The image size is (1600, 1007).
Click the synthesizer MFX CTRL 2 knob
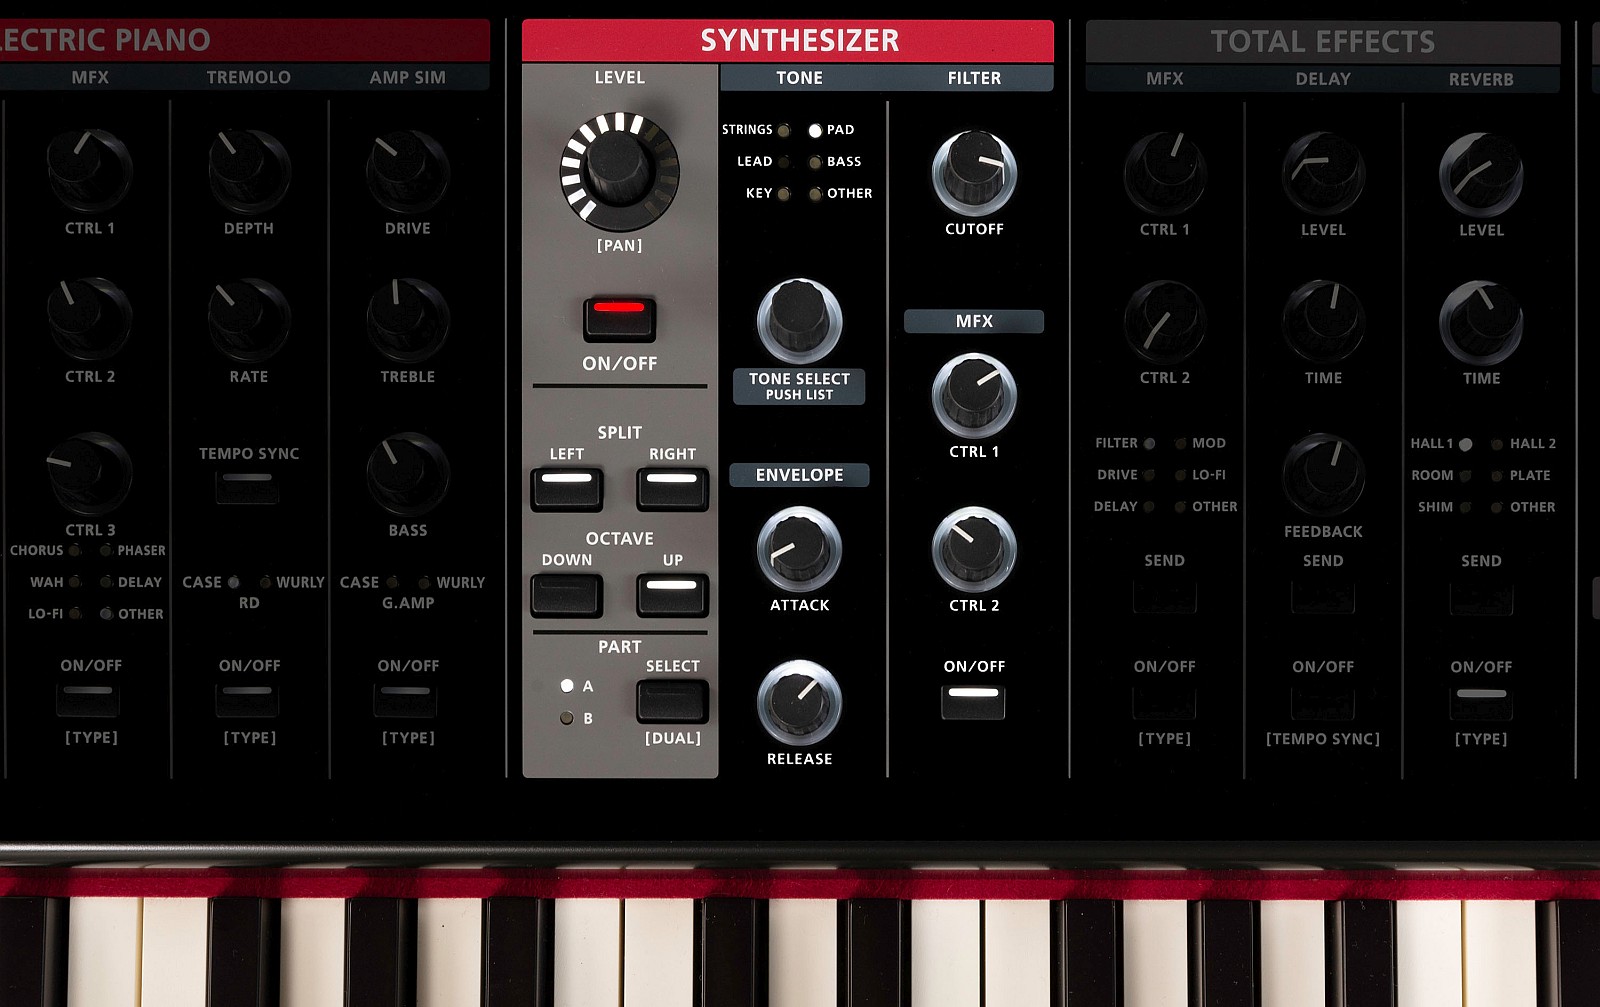[974, 549]
